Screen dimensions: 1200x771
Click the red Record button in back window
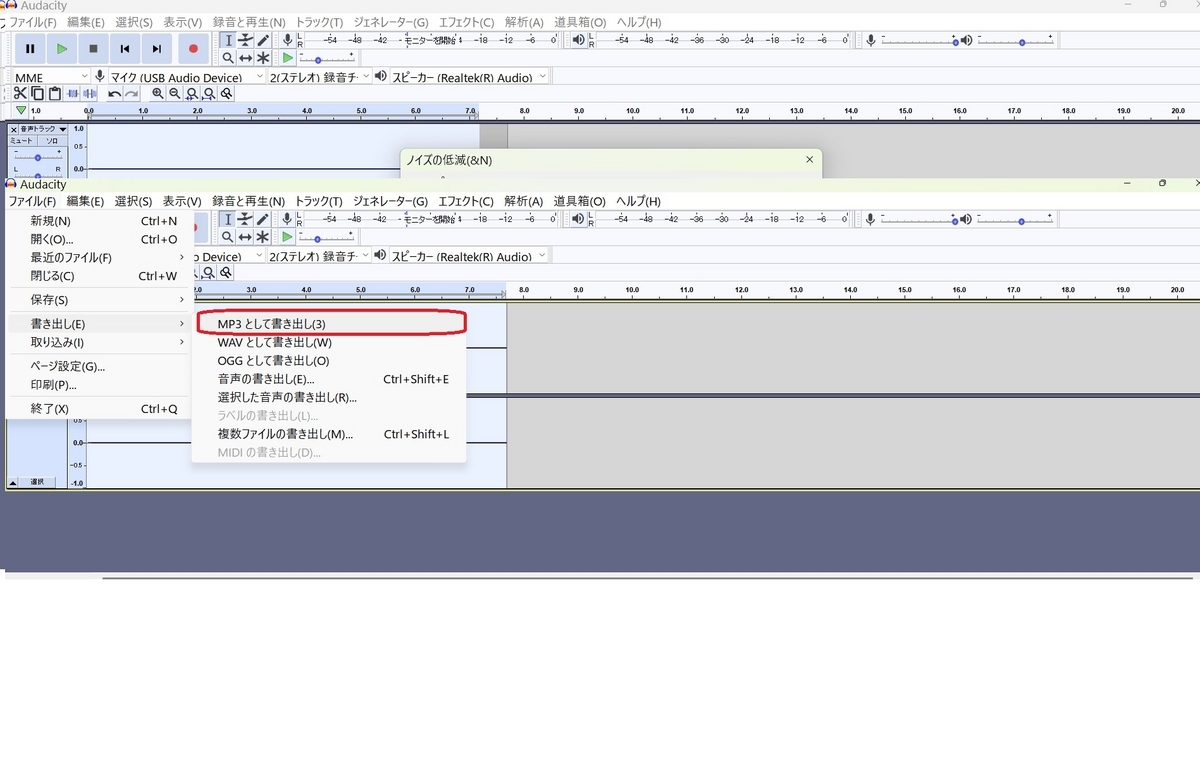(193, 48)
